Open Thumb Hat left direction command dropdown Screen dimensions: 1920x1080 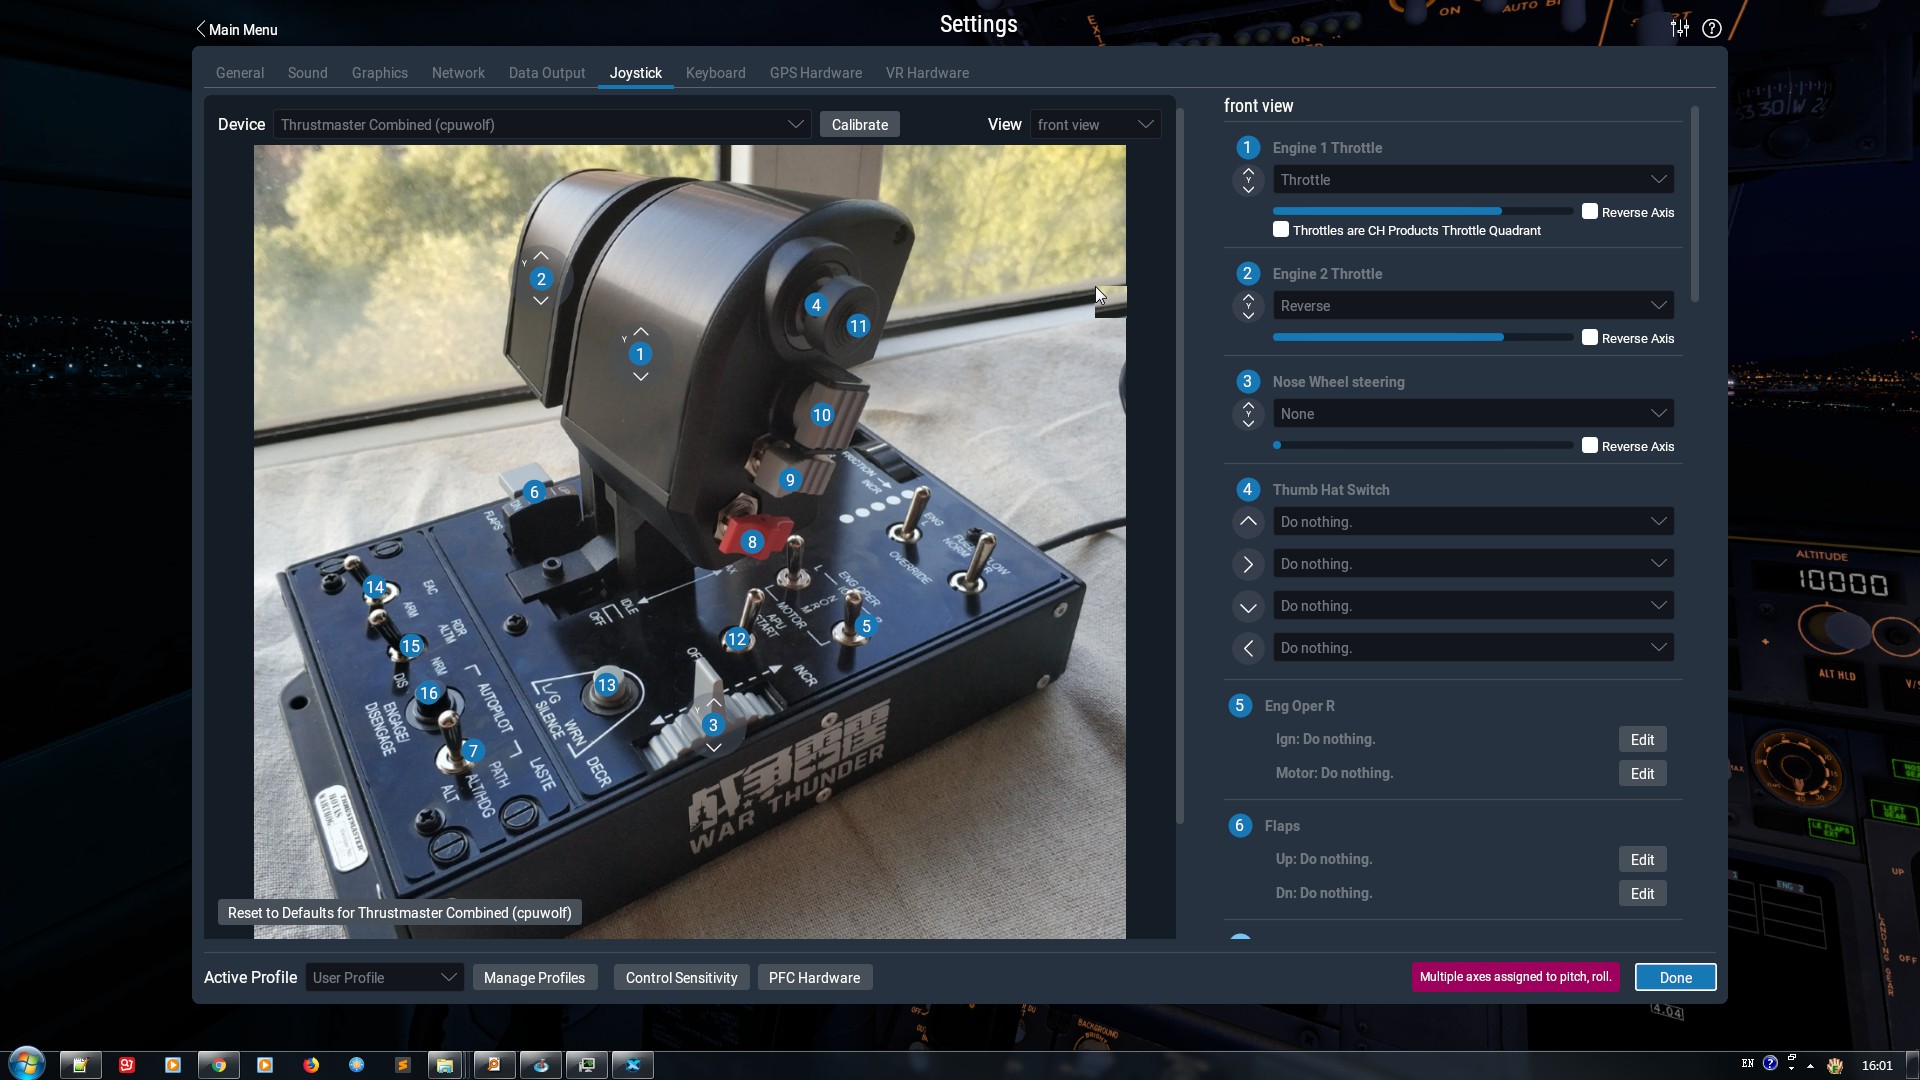[x=1473, y=648]
